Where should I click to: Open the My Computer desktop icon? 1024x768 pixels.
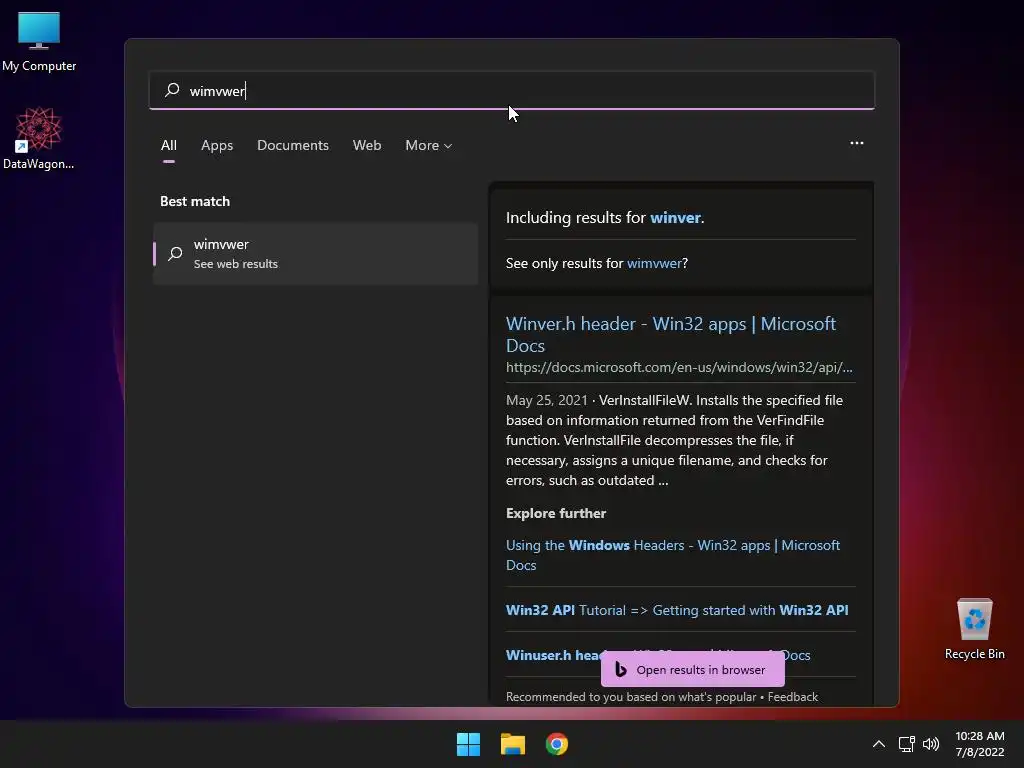tap(39, 41)
